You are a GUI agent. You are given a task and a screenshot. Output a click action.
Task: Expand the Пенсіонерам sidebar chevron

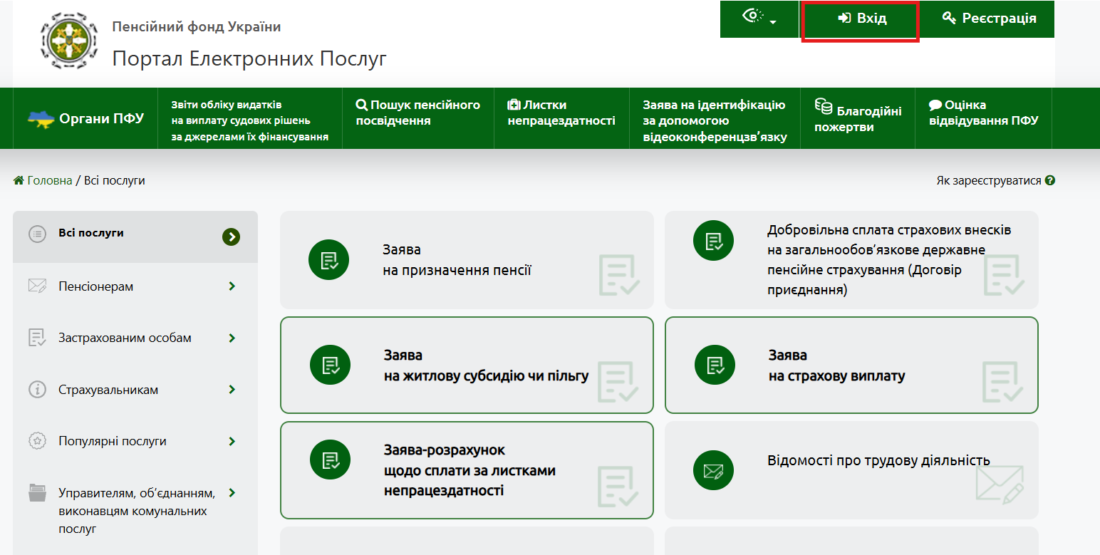tap(232, 287)
